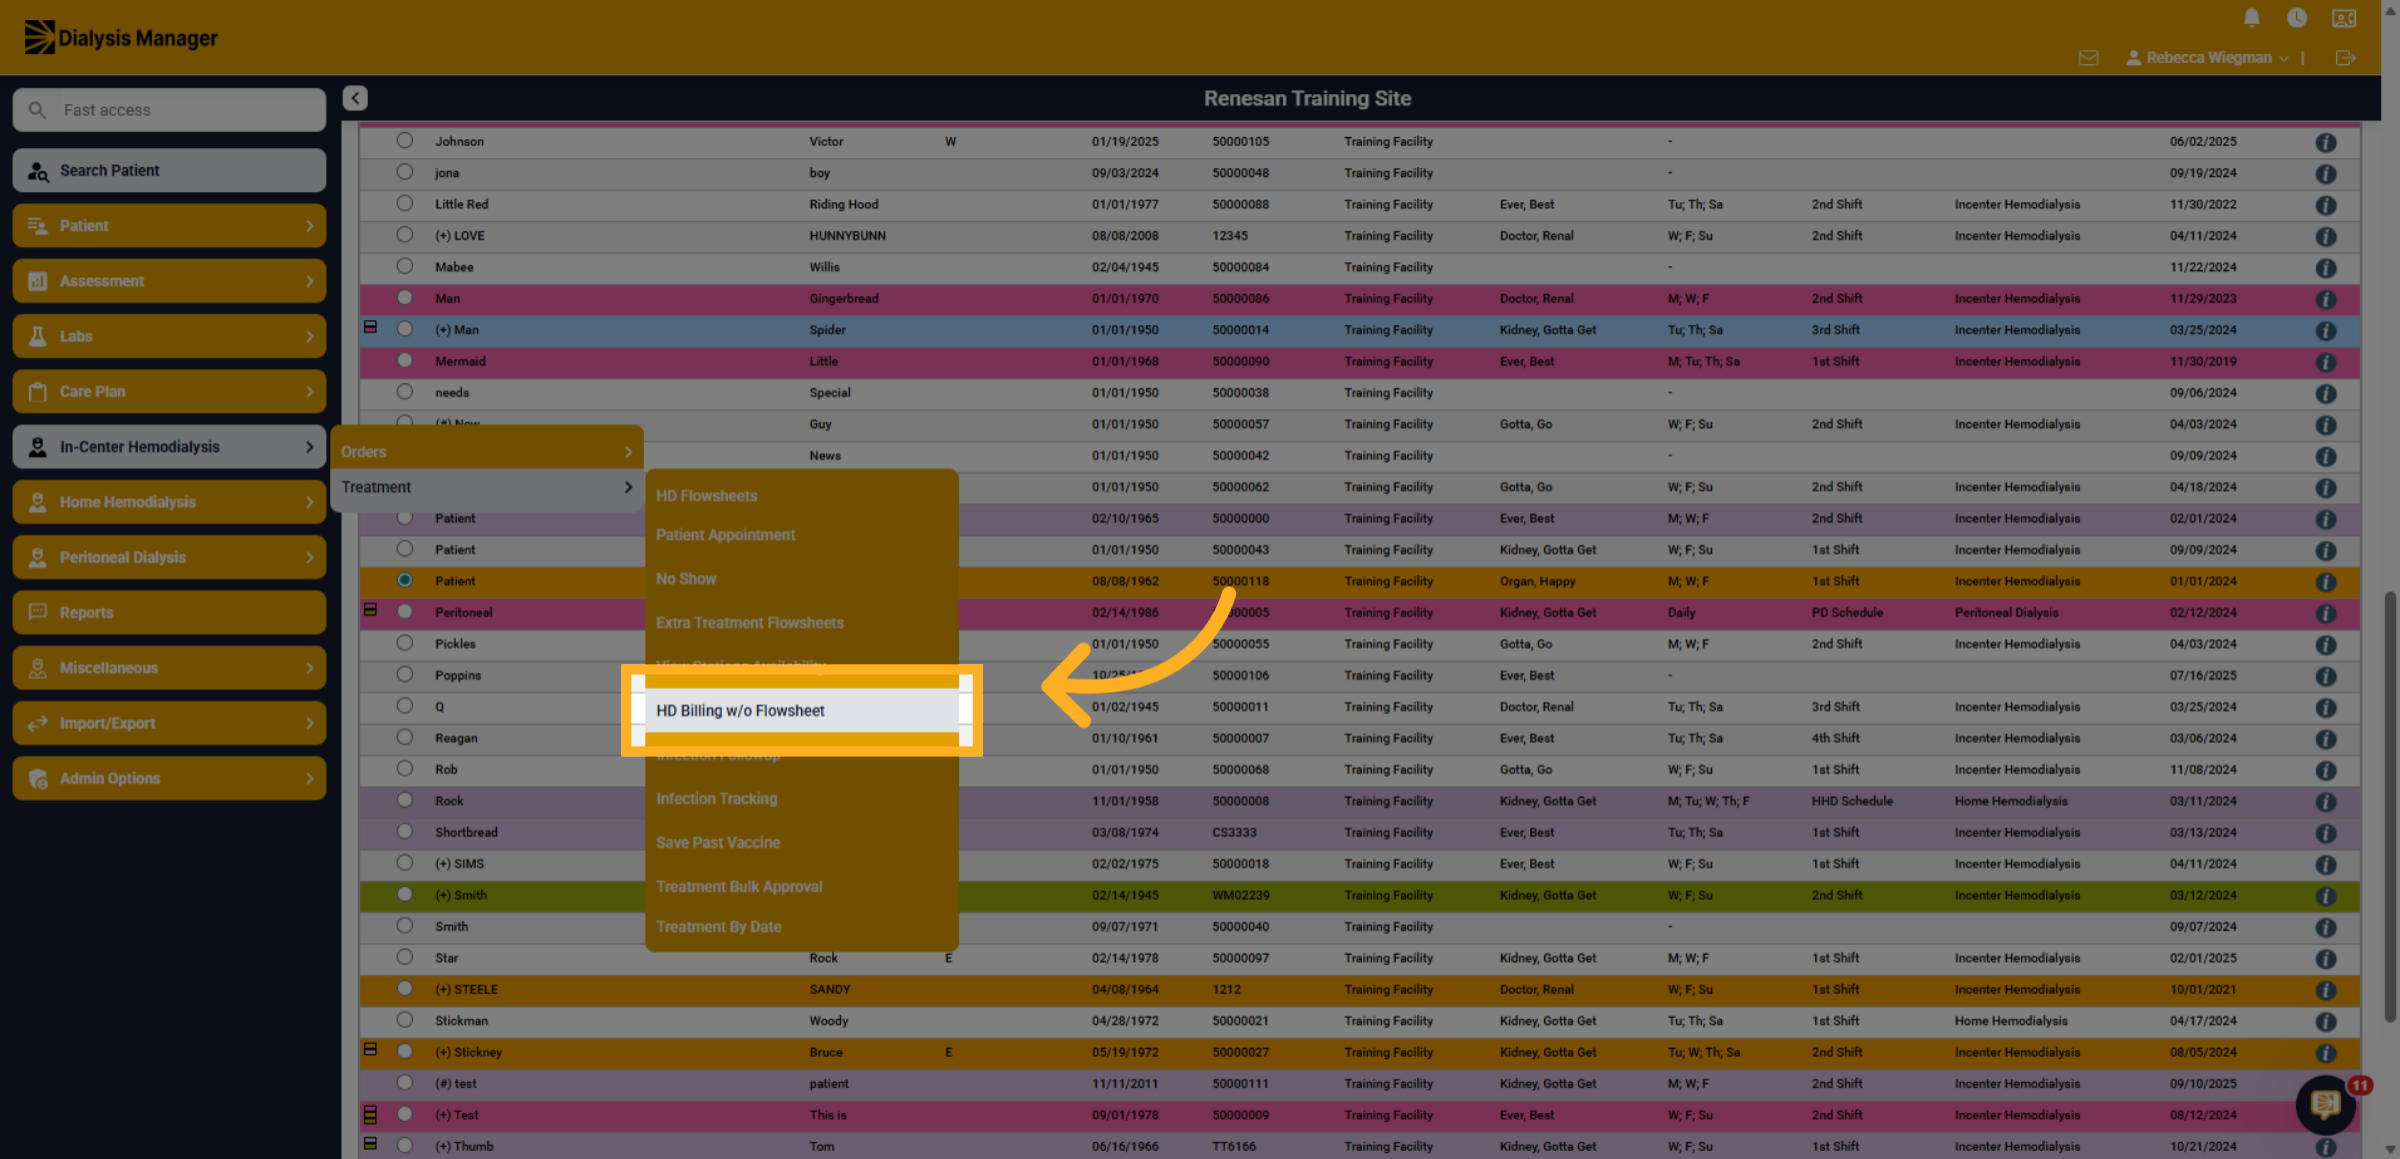Open Peritoneal Dialysis sidebar menu
The width and height of the screenshot is (2400, 1159).
pyautogui.click(x=169, y=557)
